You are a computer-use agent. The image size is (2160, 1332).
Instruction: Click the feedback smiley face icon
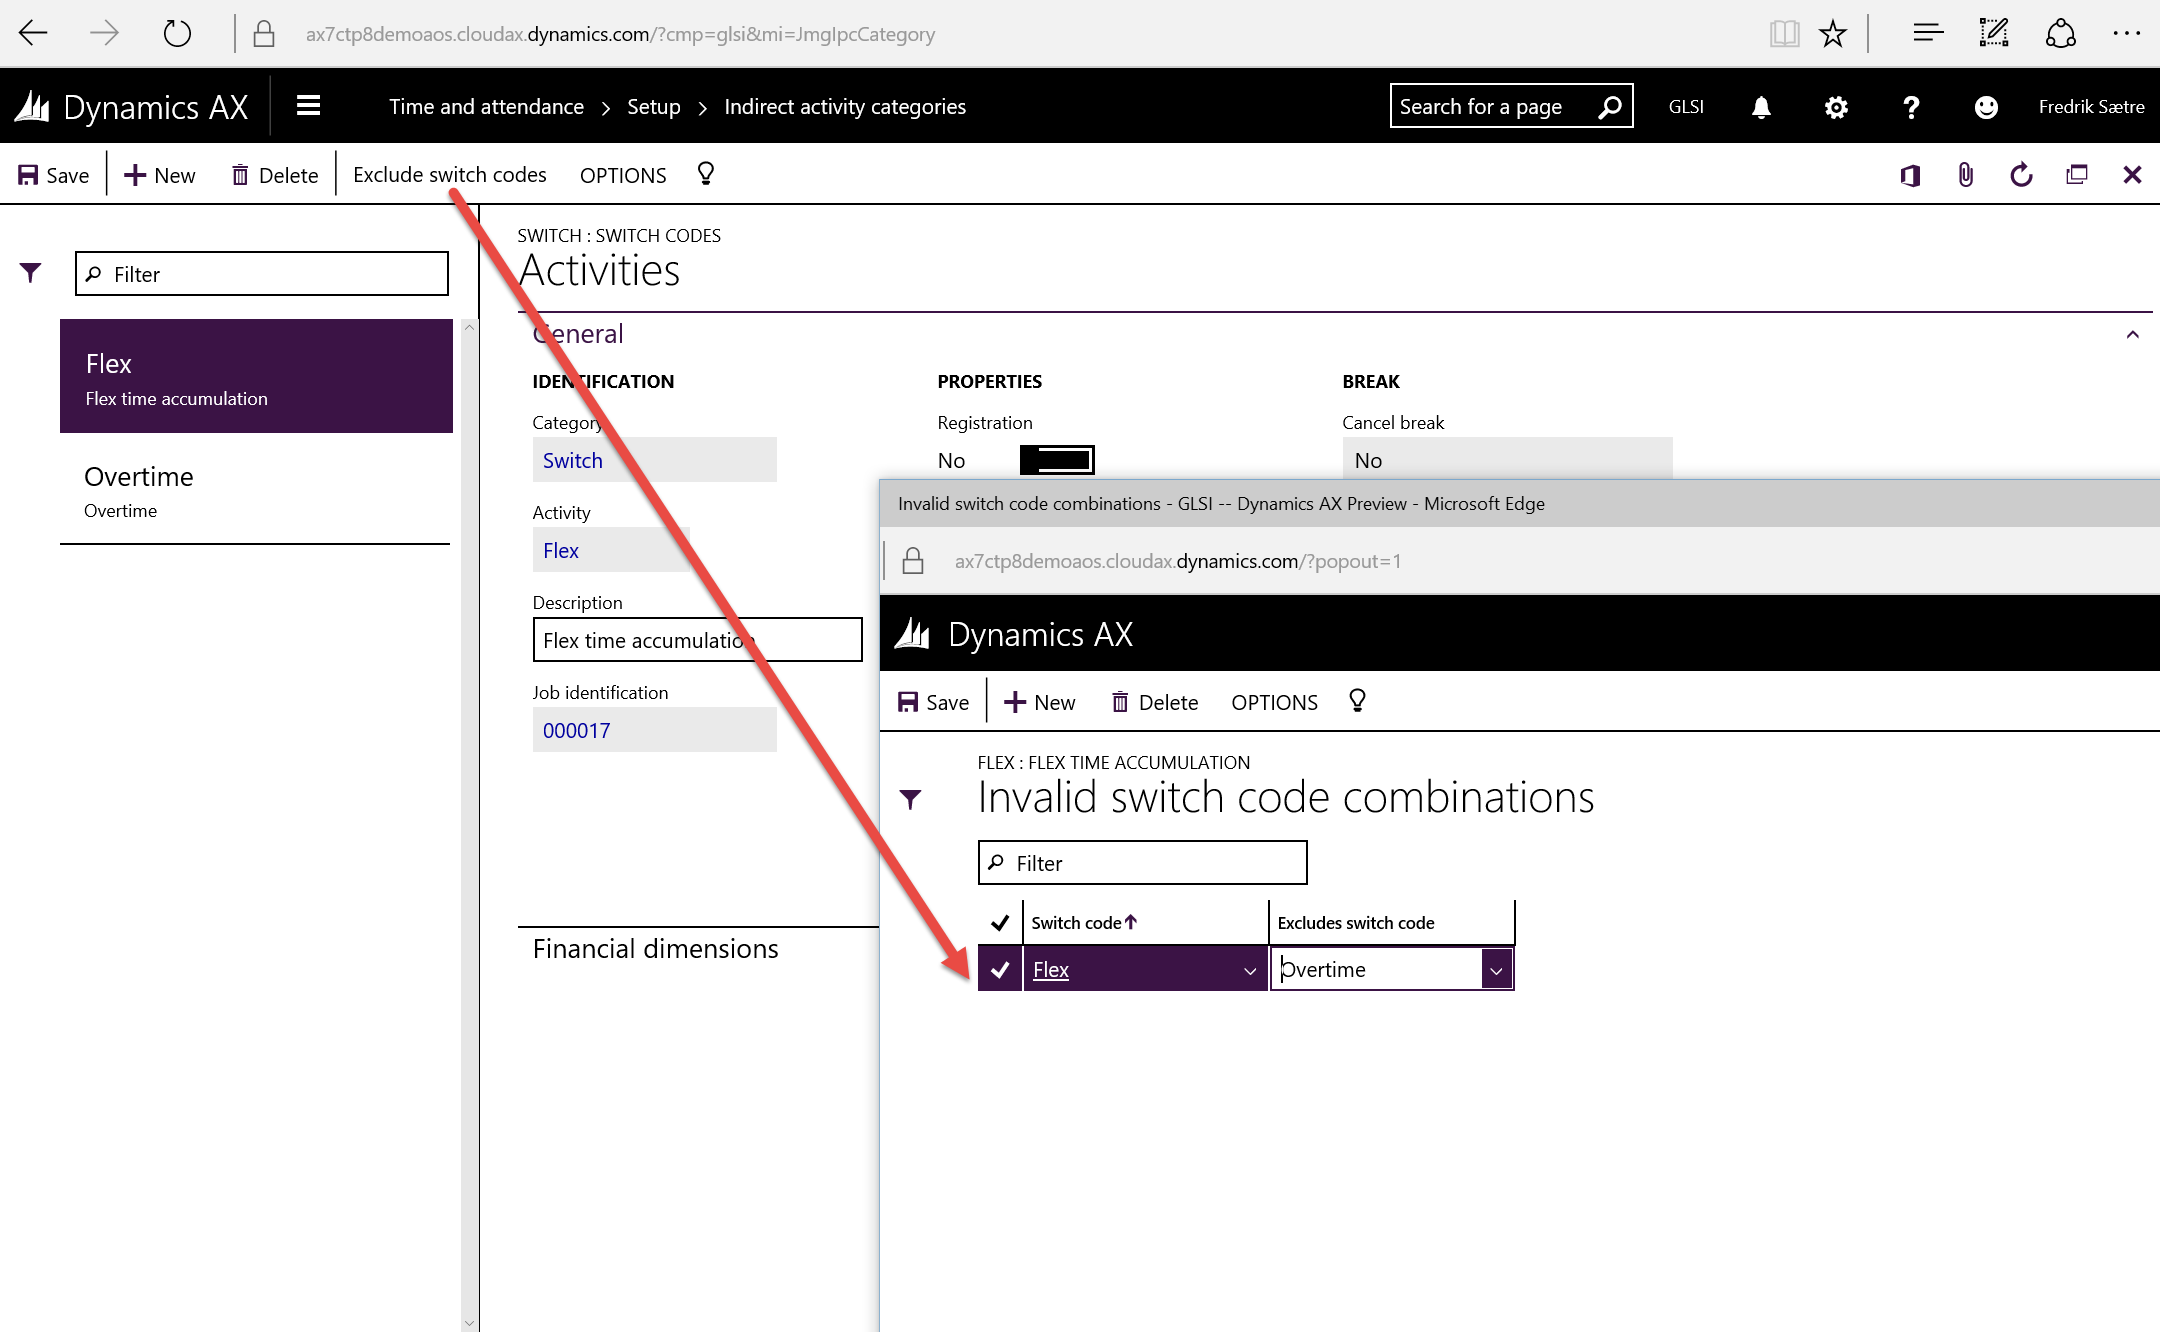pyautogui.click(x=1986, y=107)
